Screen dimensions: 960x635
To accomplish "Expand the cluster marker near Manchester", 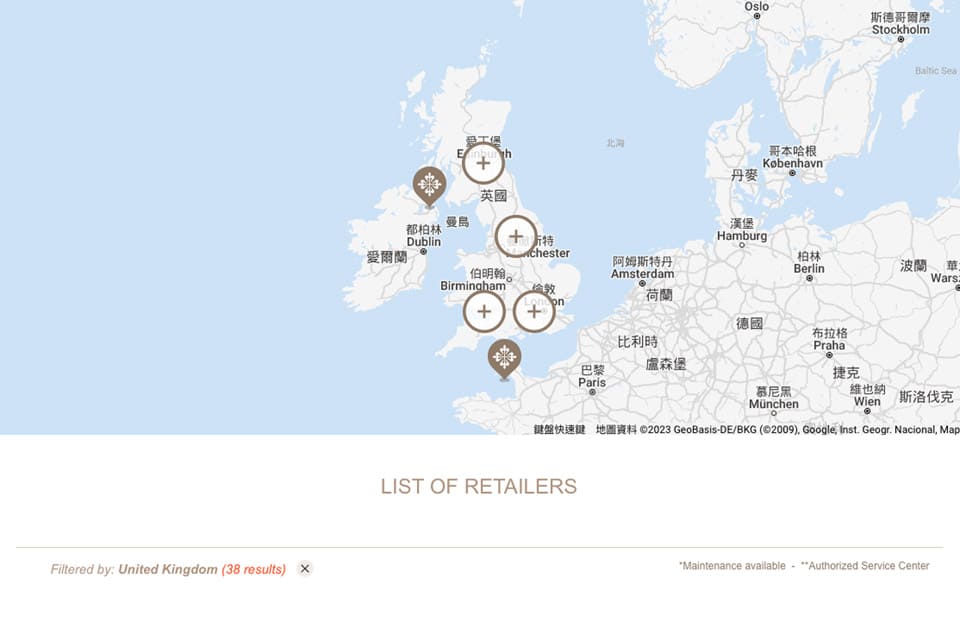I will pyautogui.click(x=516, y=237).
